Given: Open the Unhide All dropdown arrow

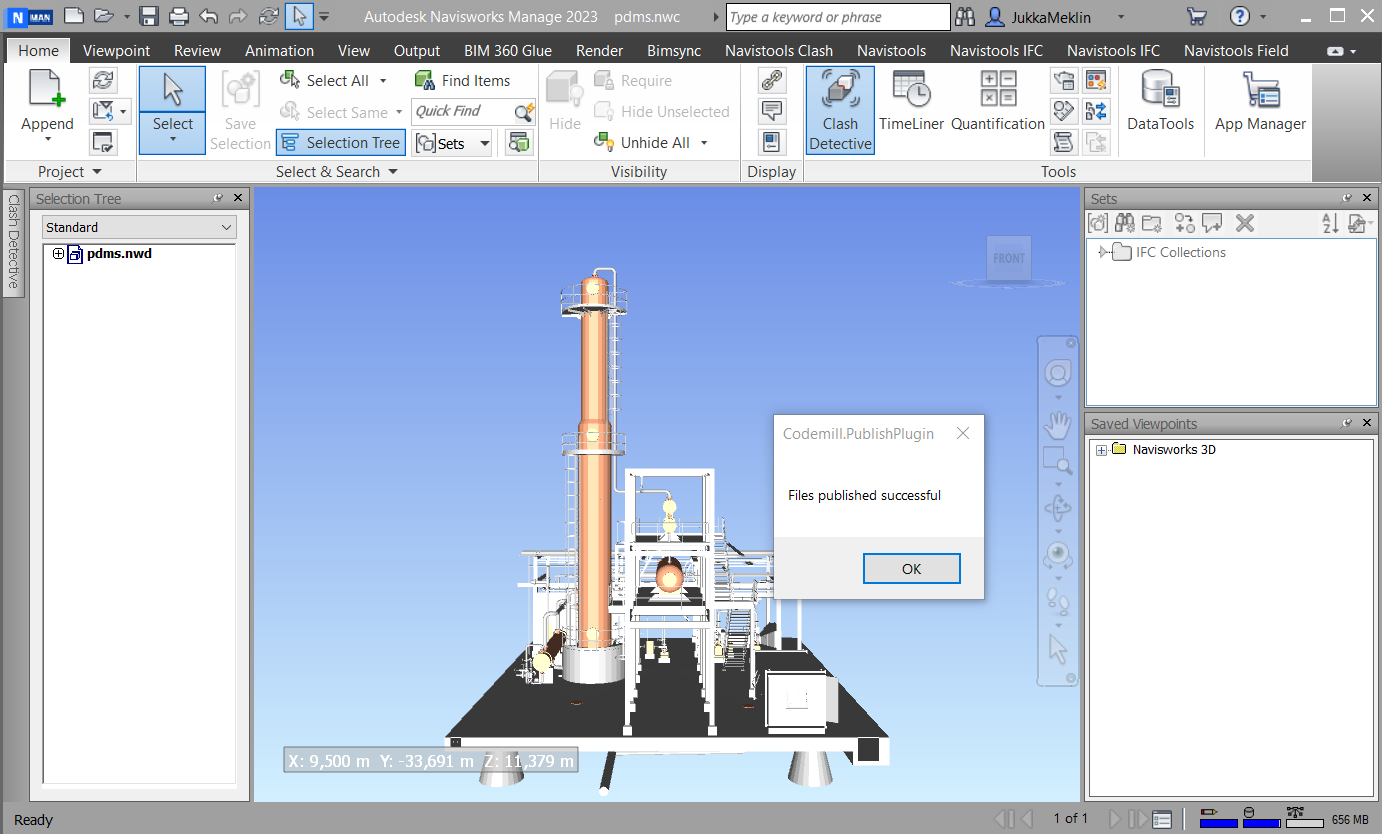Looking at the screenshot, I should [x=704, y=143].
